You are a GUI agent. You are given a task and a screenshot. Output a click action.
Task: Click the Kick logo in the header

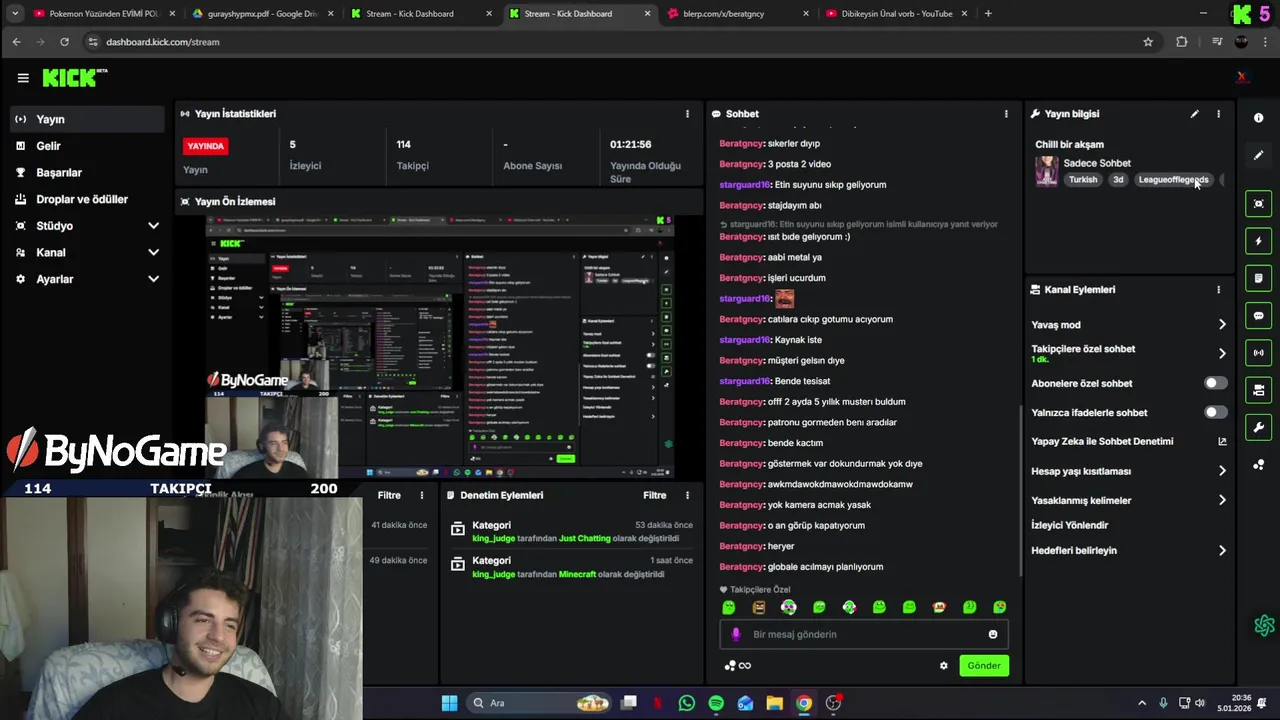pos(74,77)
